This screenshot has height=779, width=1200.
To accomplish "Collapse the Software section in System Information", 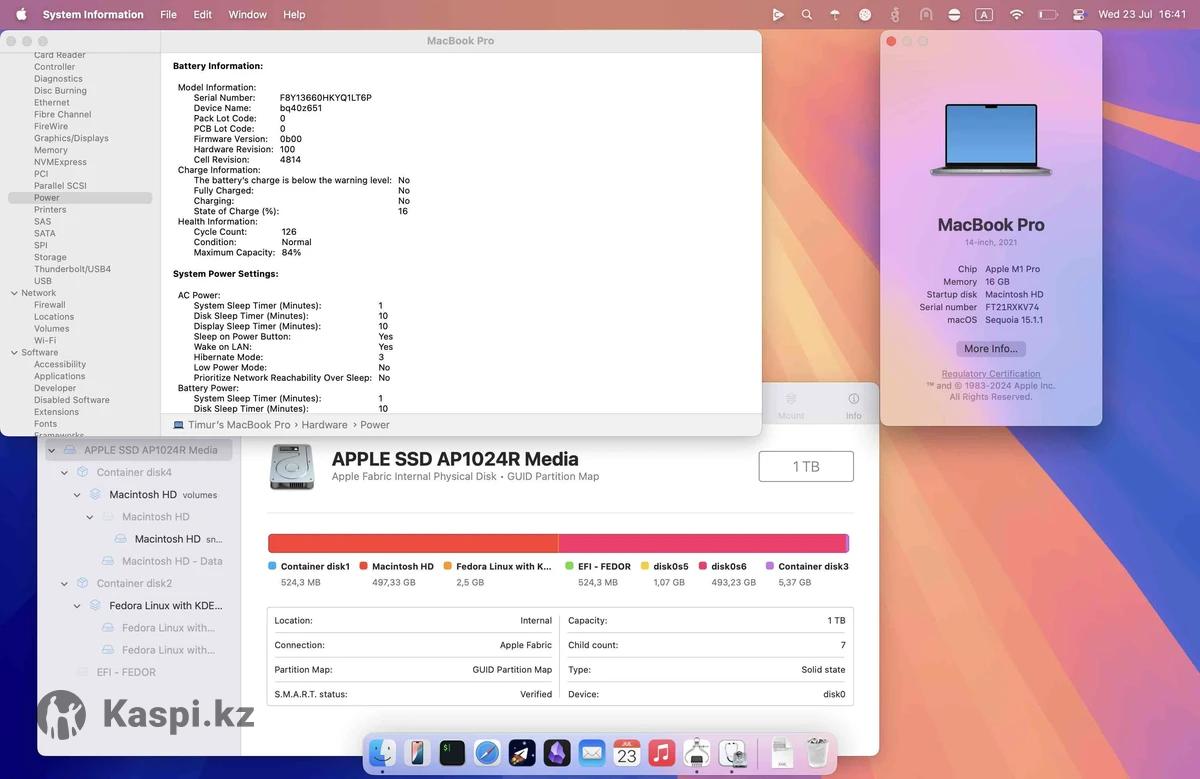I will 13,352.
